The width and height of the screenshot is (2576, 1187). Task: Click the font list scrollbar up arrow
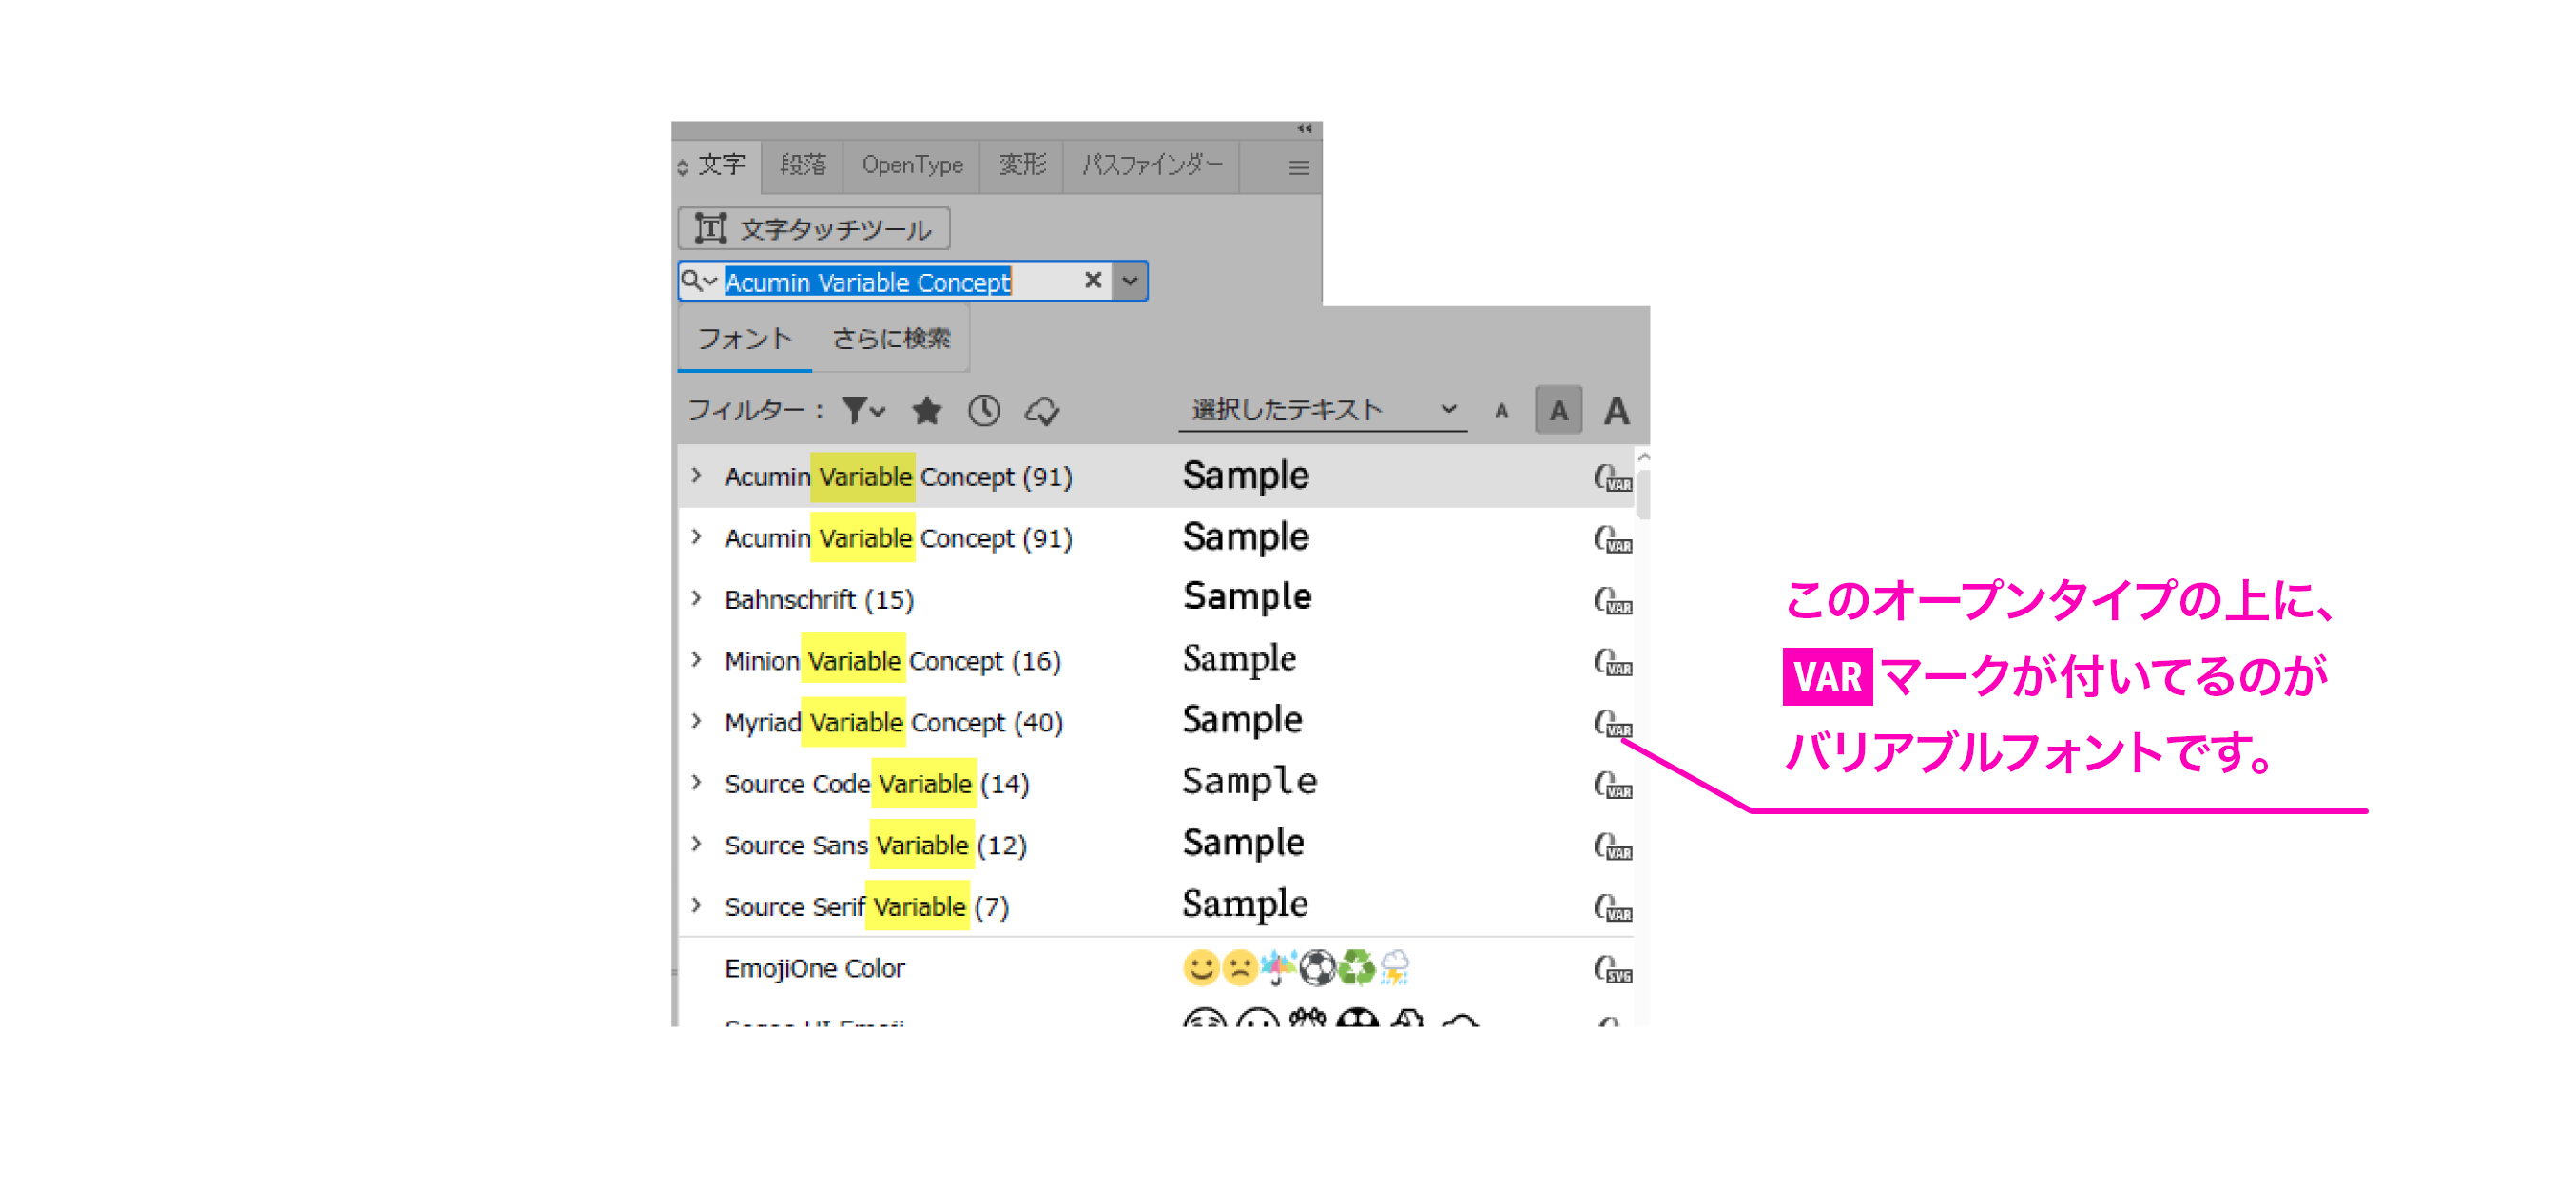pos(1642,456)
